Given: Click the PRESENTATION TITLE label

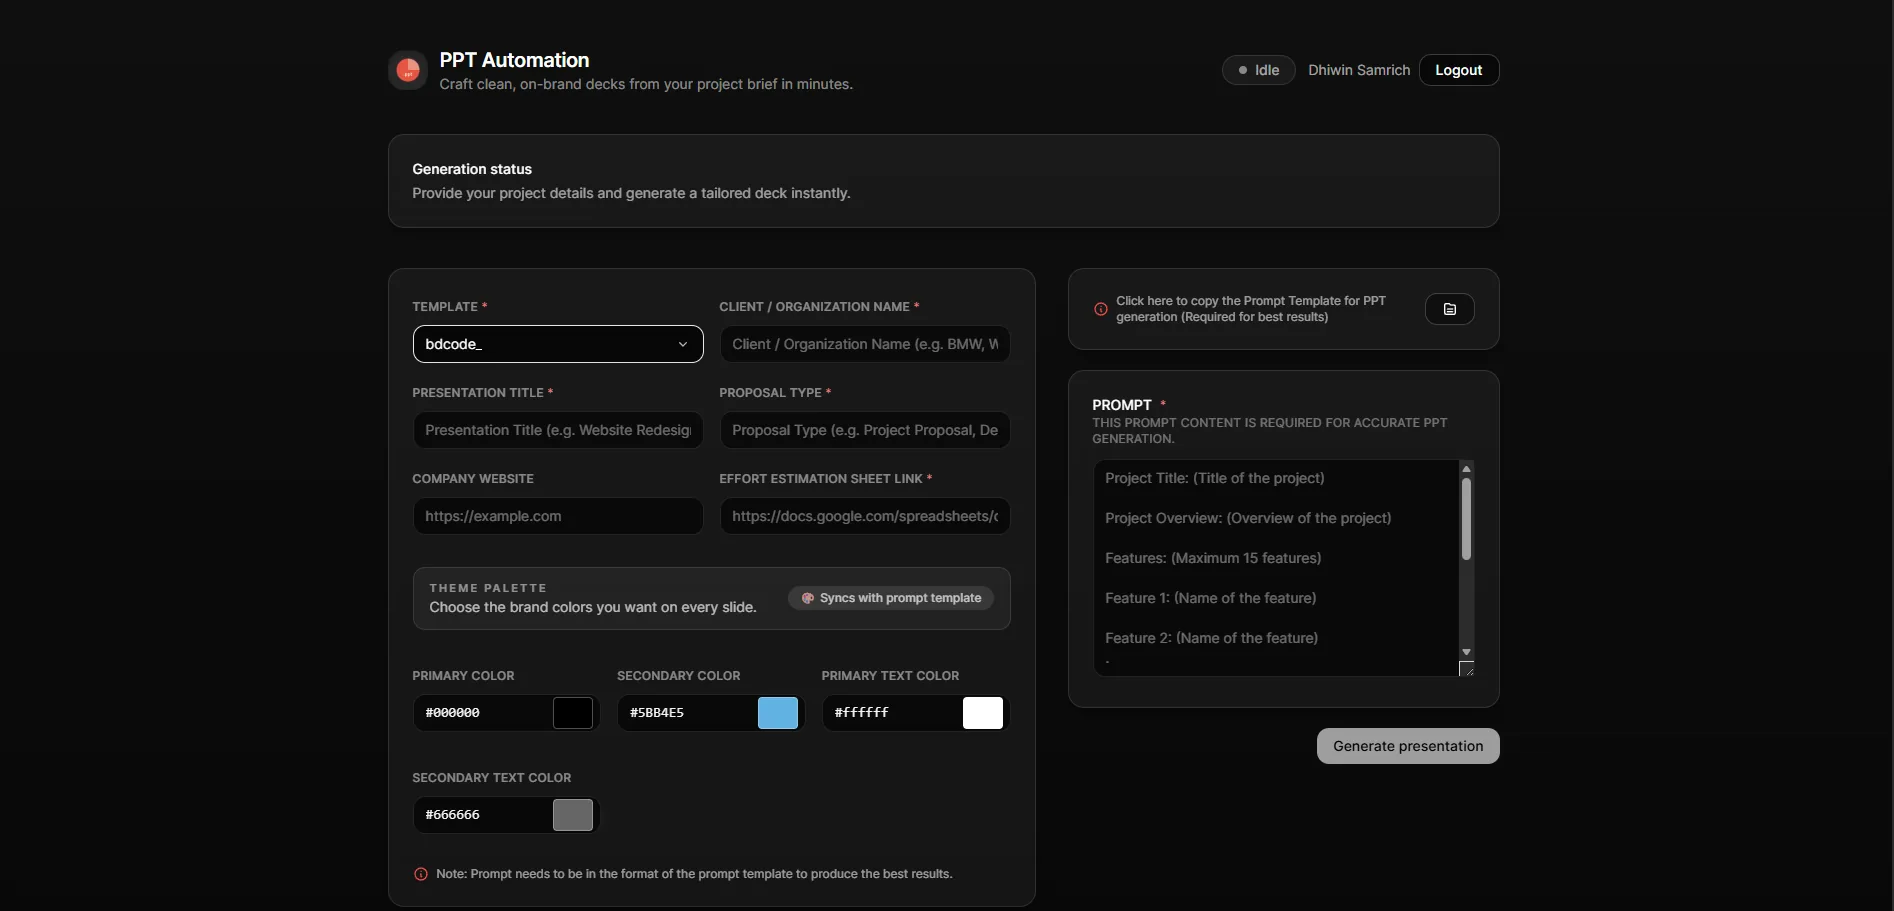Looking at the screenshot, I should point(478,393).
